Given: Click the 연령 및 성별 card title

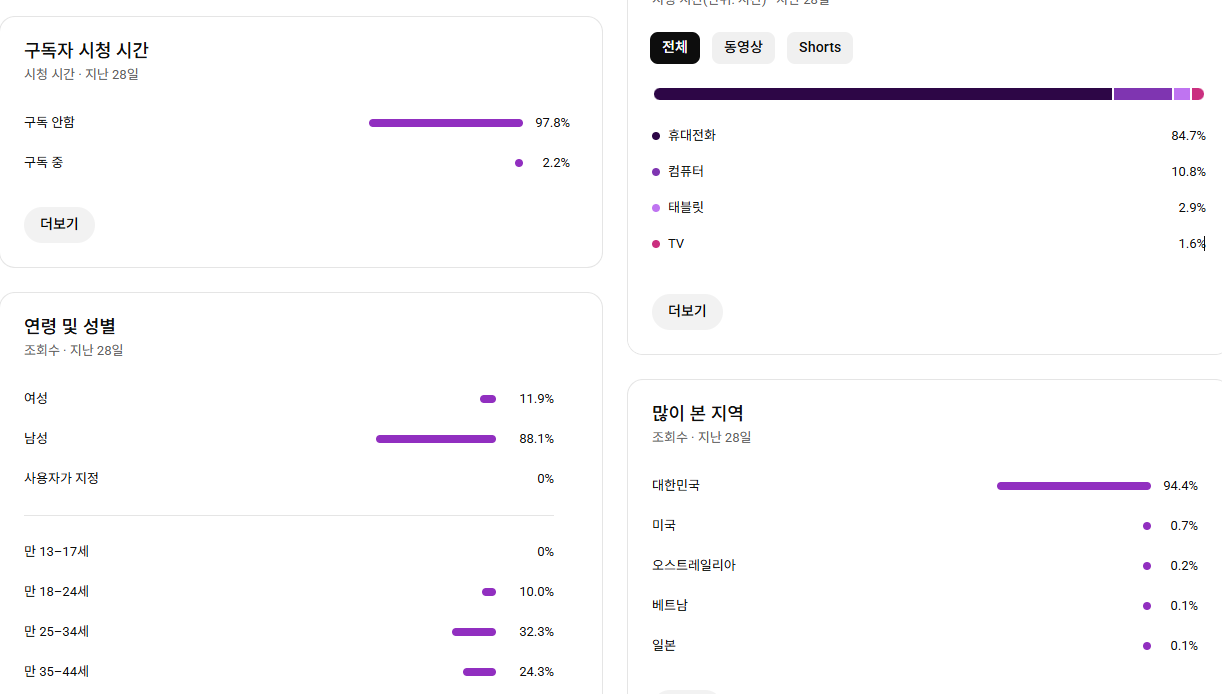Looking at the screenshot, I should [x=70, y=326].
